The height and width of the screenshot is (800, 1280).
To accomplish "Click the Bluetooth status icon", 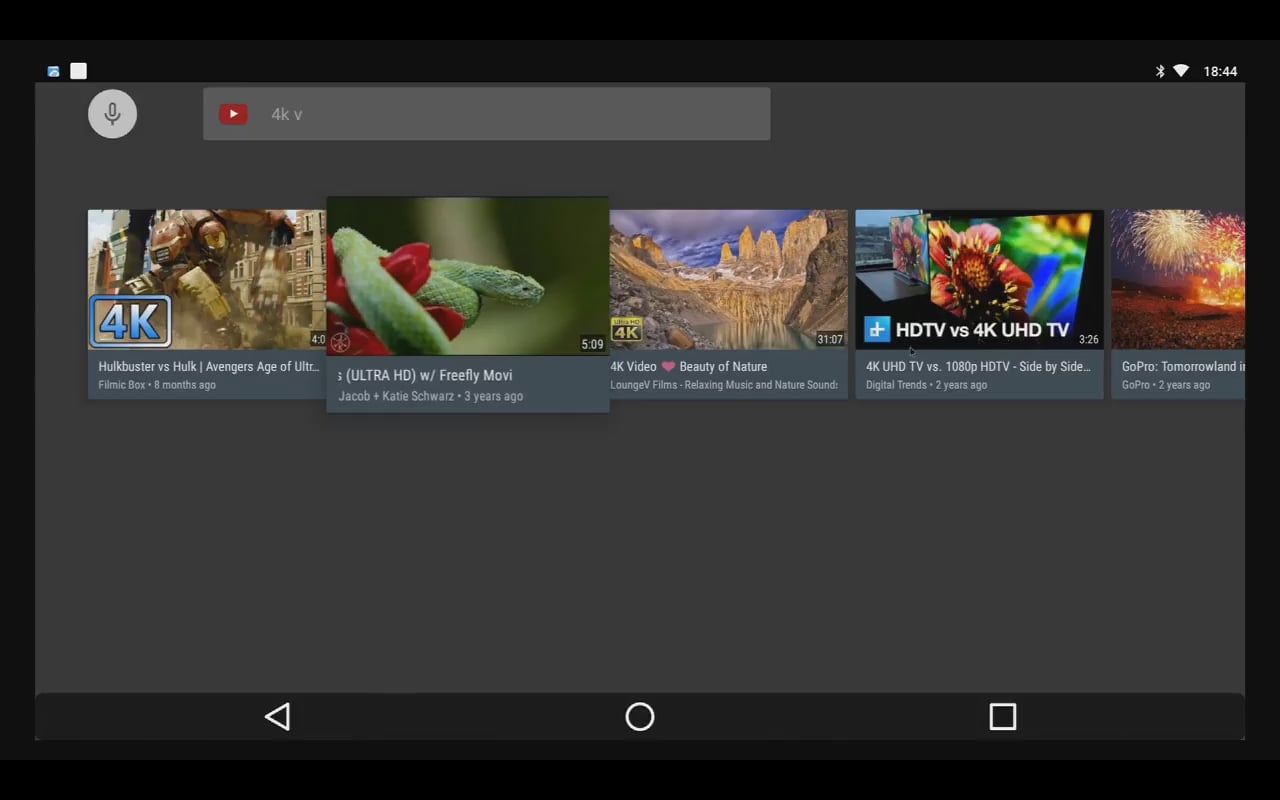I will click(1160, 71).
